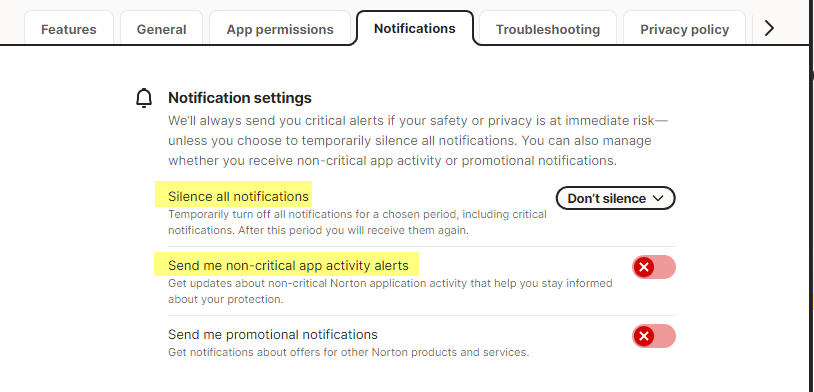The height and width of the screenshot is (392, 814).
Task: Click the Send me non-critical app activity alerts label
Action: coord(288,266)
